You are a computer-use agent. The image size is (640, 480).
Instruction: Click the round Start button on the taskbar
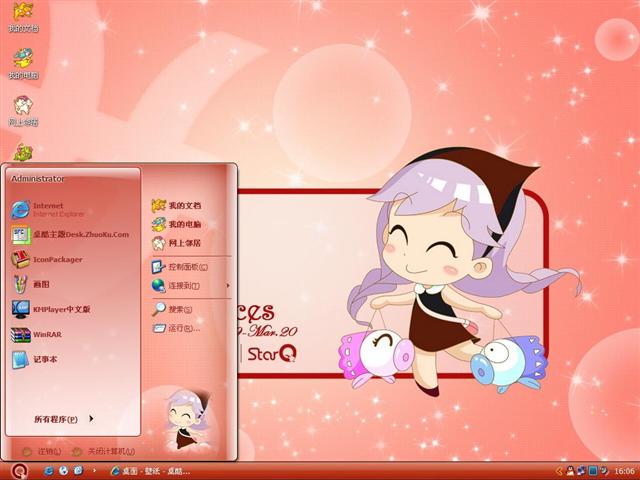[x=19, y=471]
